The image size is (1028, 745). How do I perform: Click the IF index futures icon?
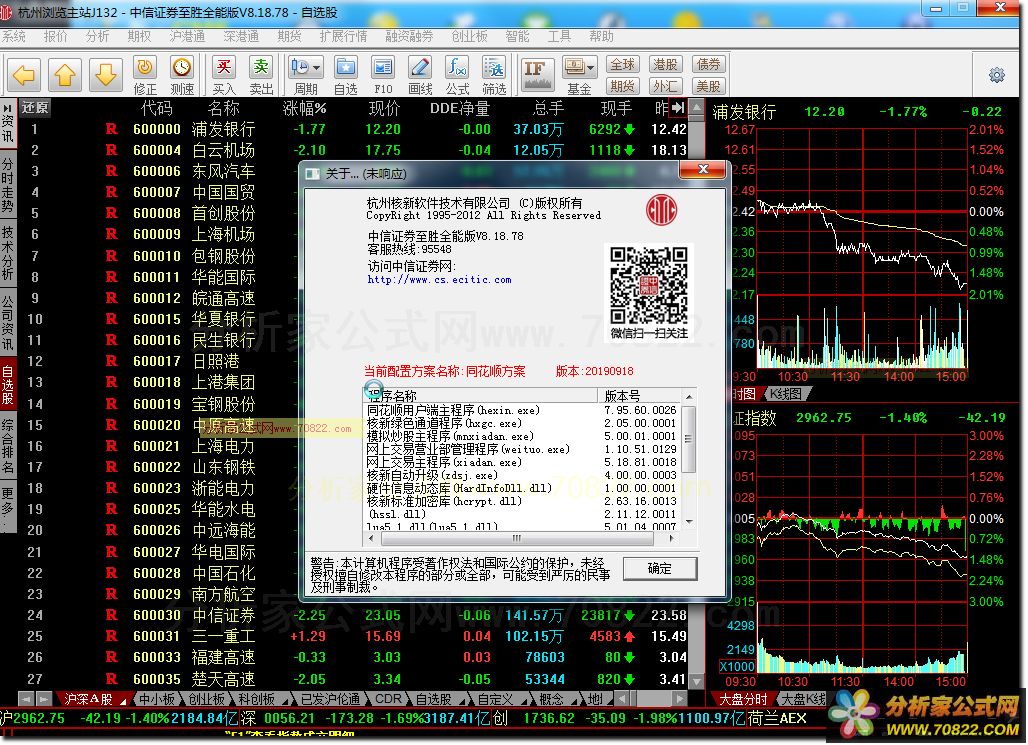(x=537, y=75)
